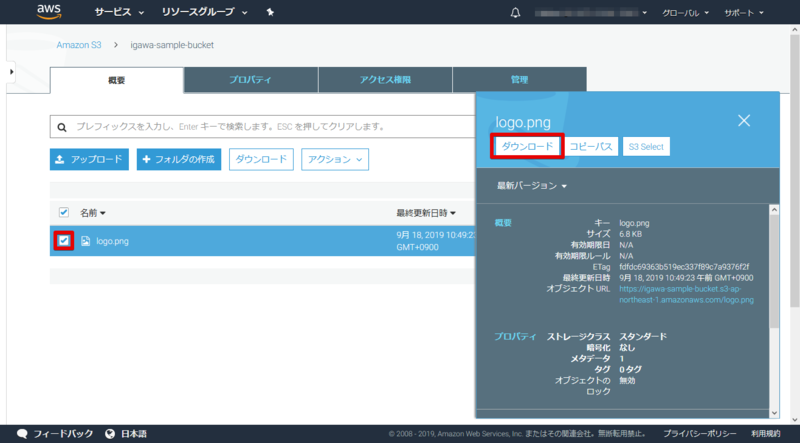This screenshot has height=443, width=800.
Task: Click the 0 タグ value
Action: pyautogui.click(x=631, y=369)
